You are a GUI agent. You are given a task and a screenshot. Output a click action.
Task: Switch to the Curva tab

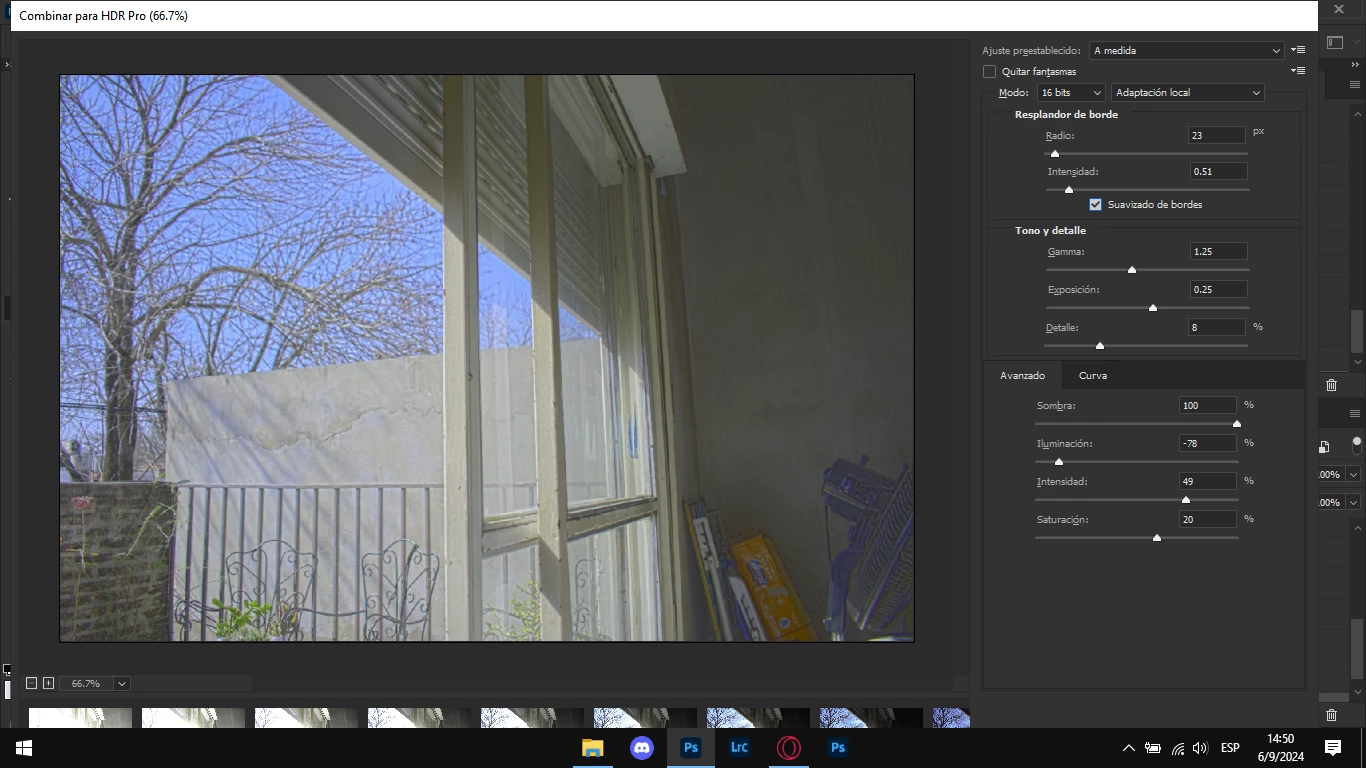click(1093, 375)
